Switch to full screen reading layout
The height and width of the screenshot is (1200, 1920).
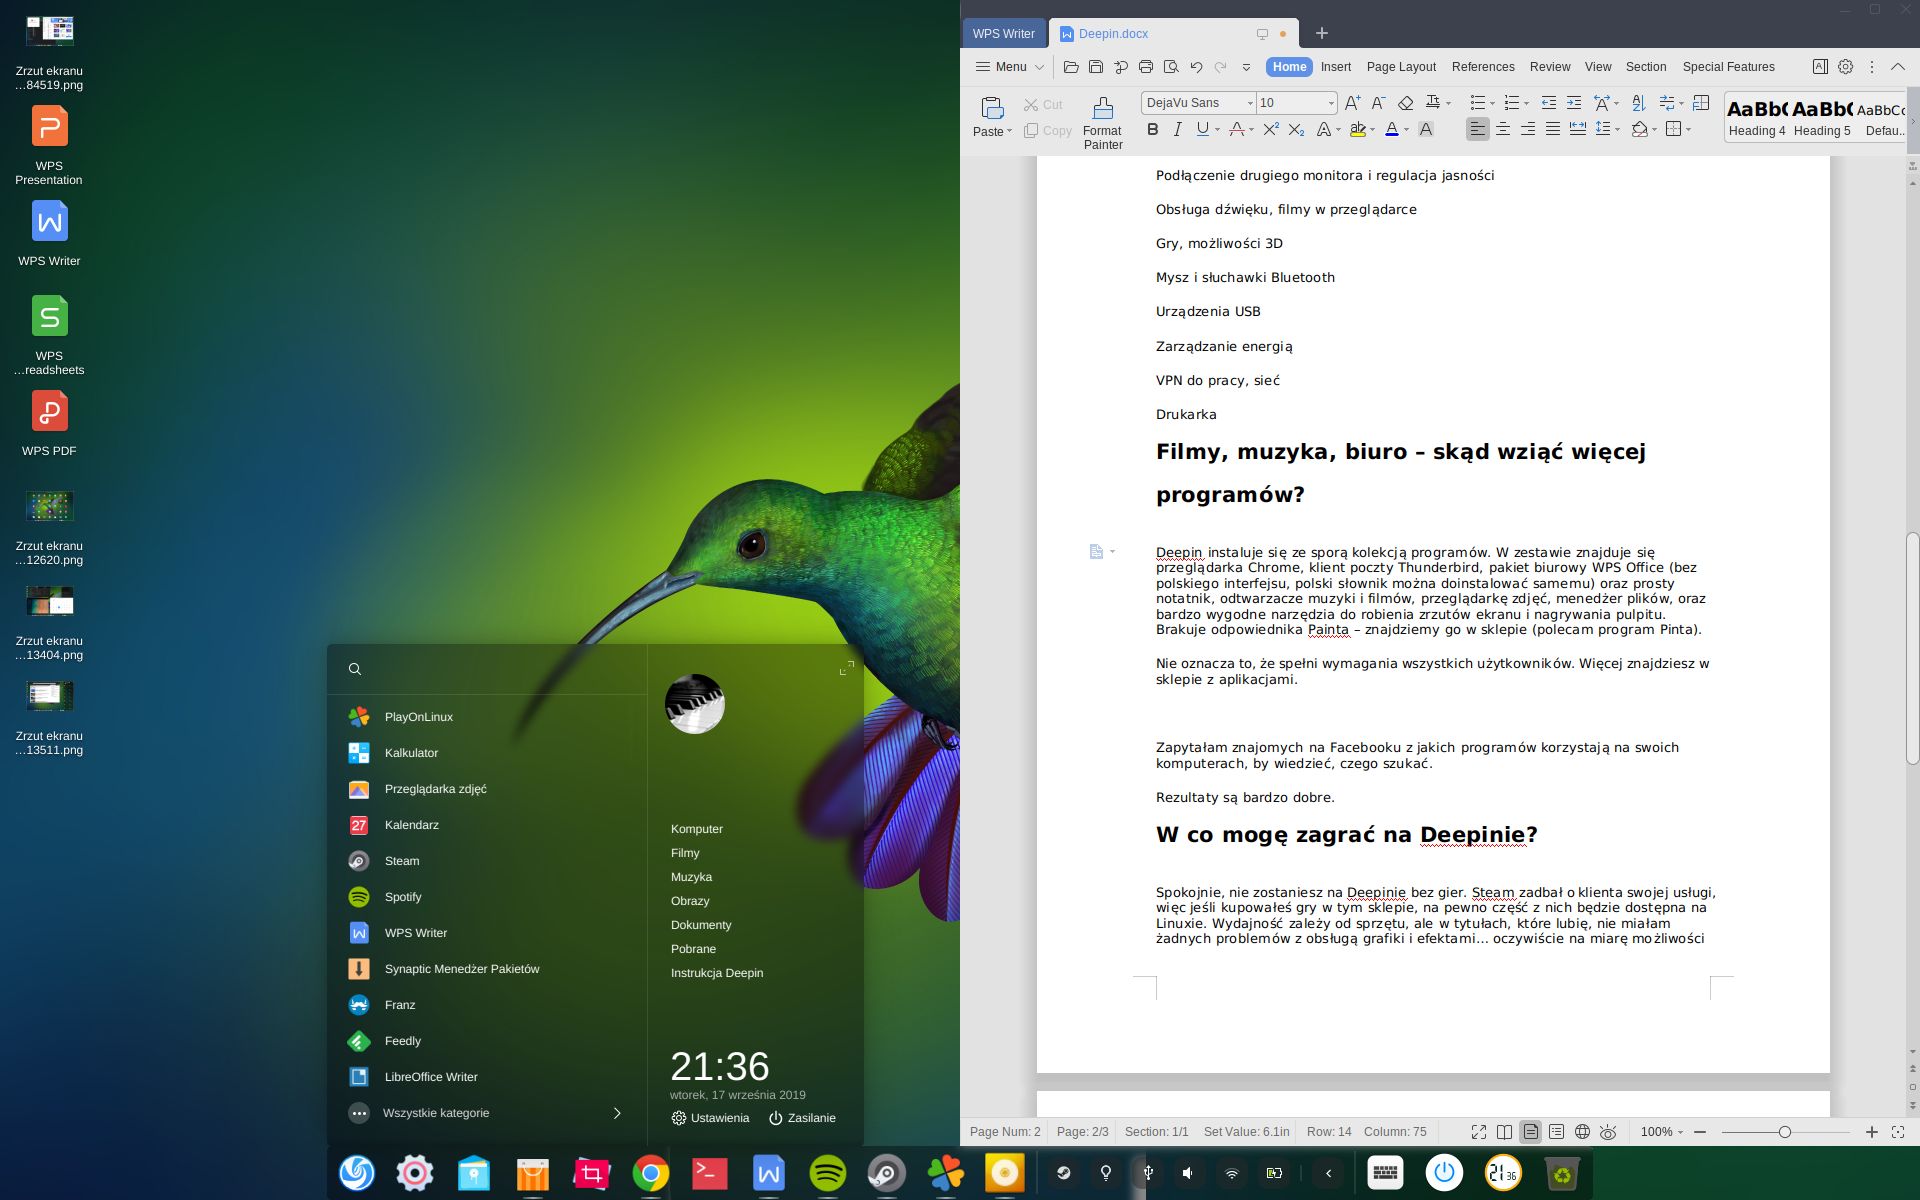(1478, 1131)
